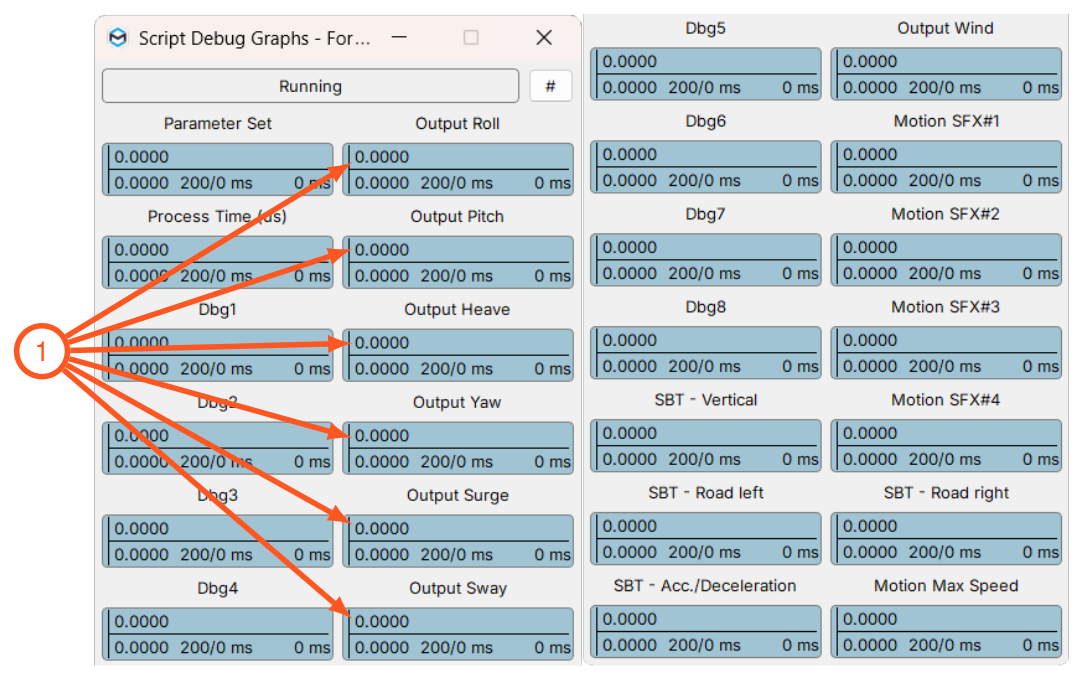Click the Motion Max Speed graph
Viewport: 1084px width, 680px height.
(x=946, y=632)
